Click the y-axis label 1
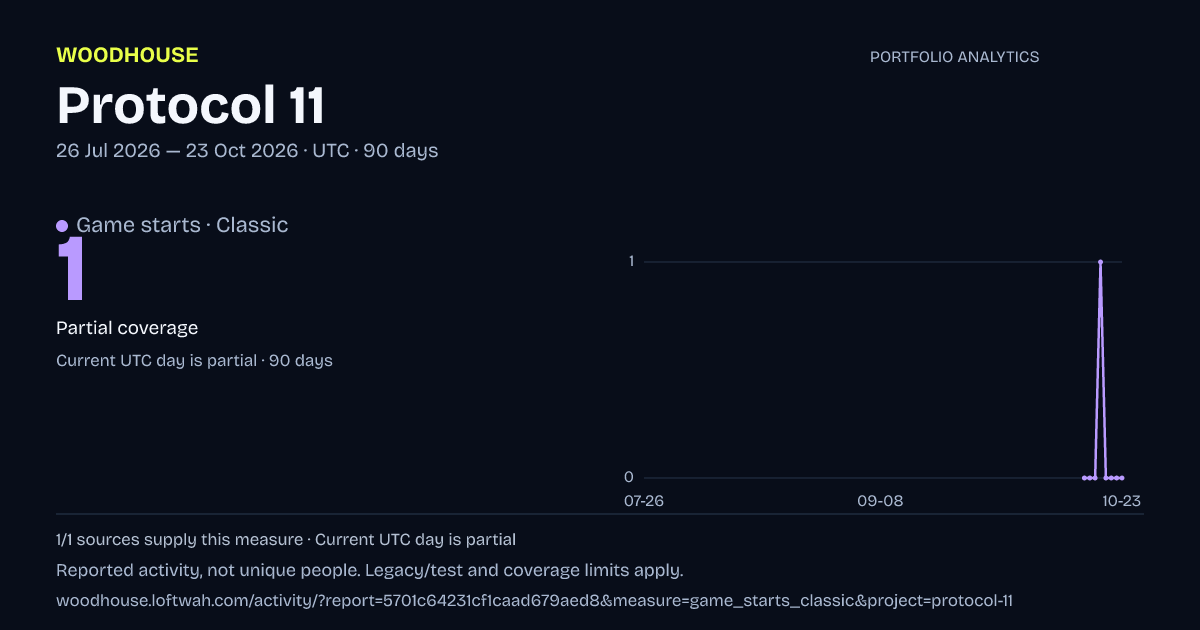 coord(631,262)
